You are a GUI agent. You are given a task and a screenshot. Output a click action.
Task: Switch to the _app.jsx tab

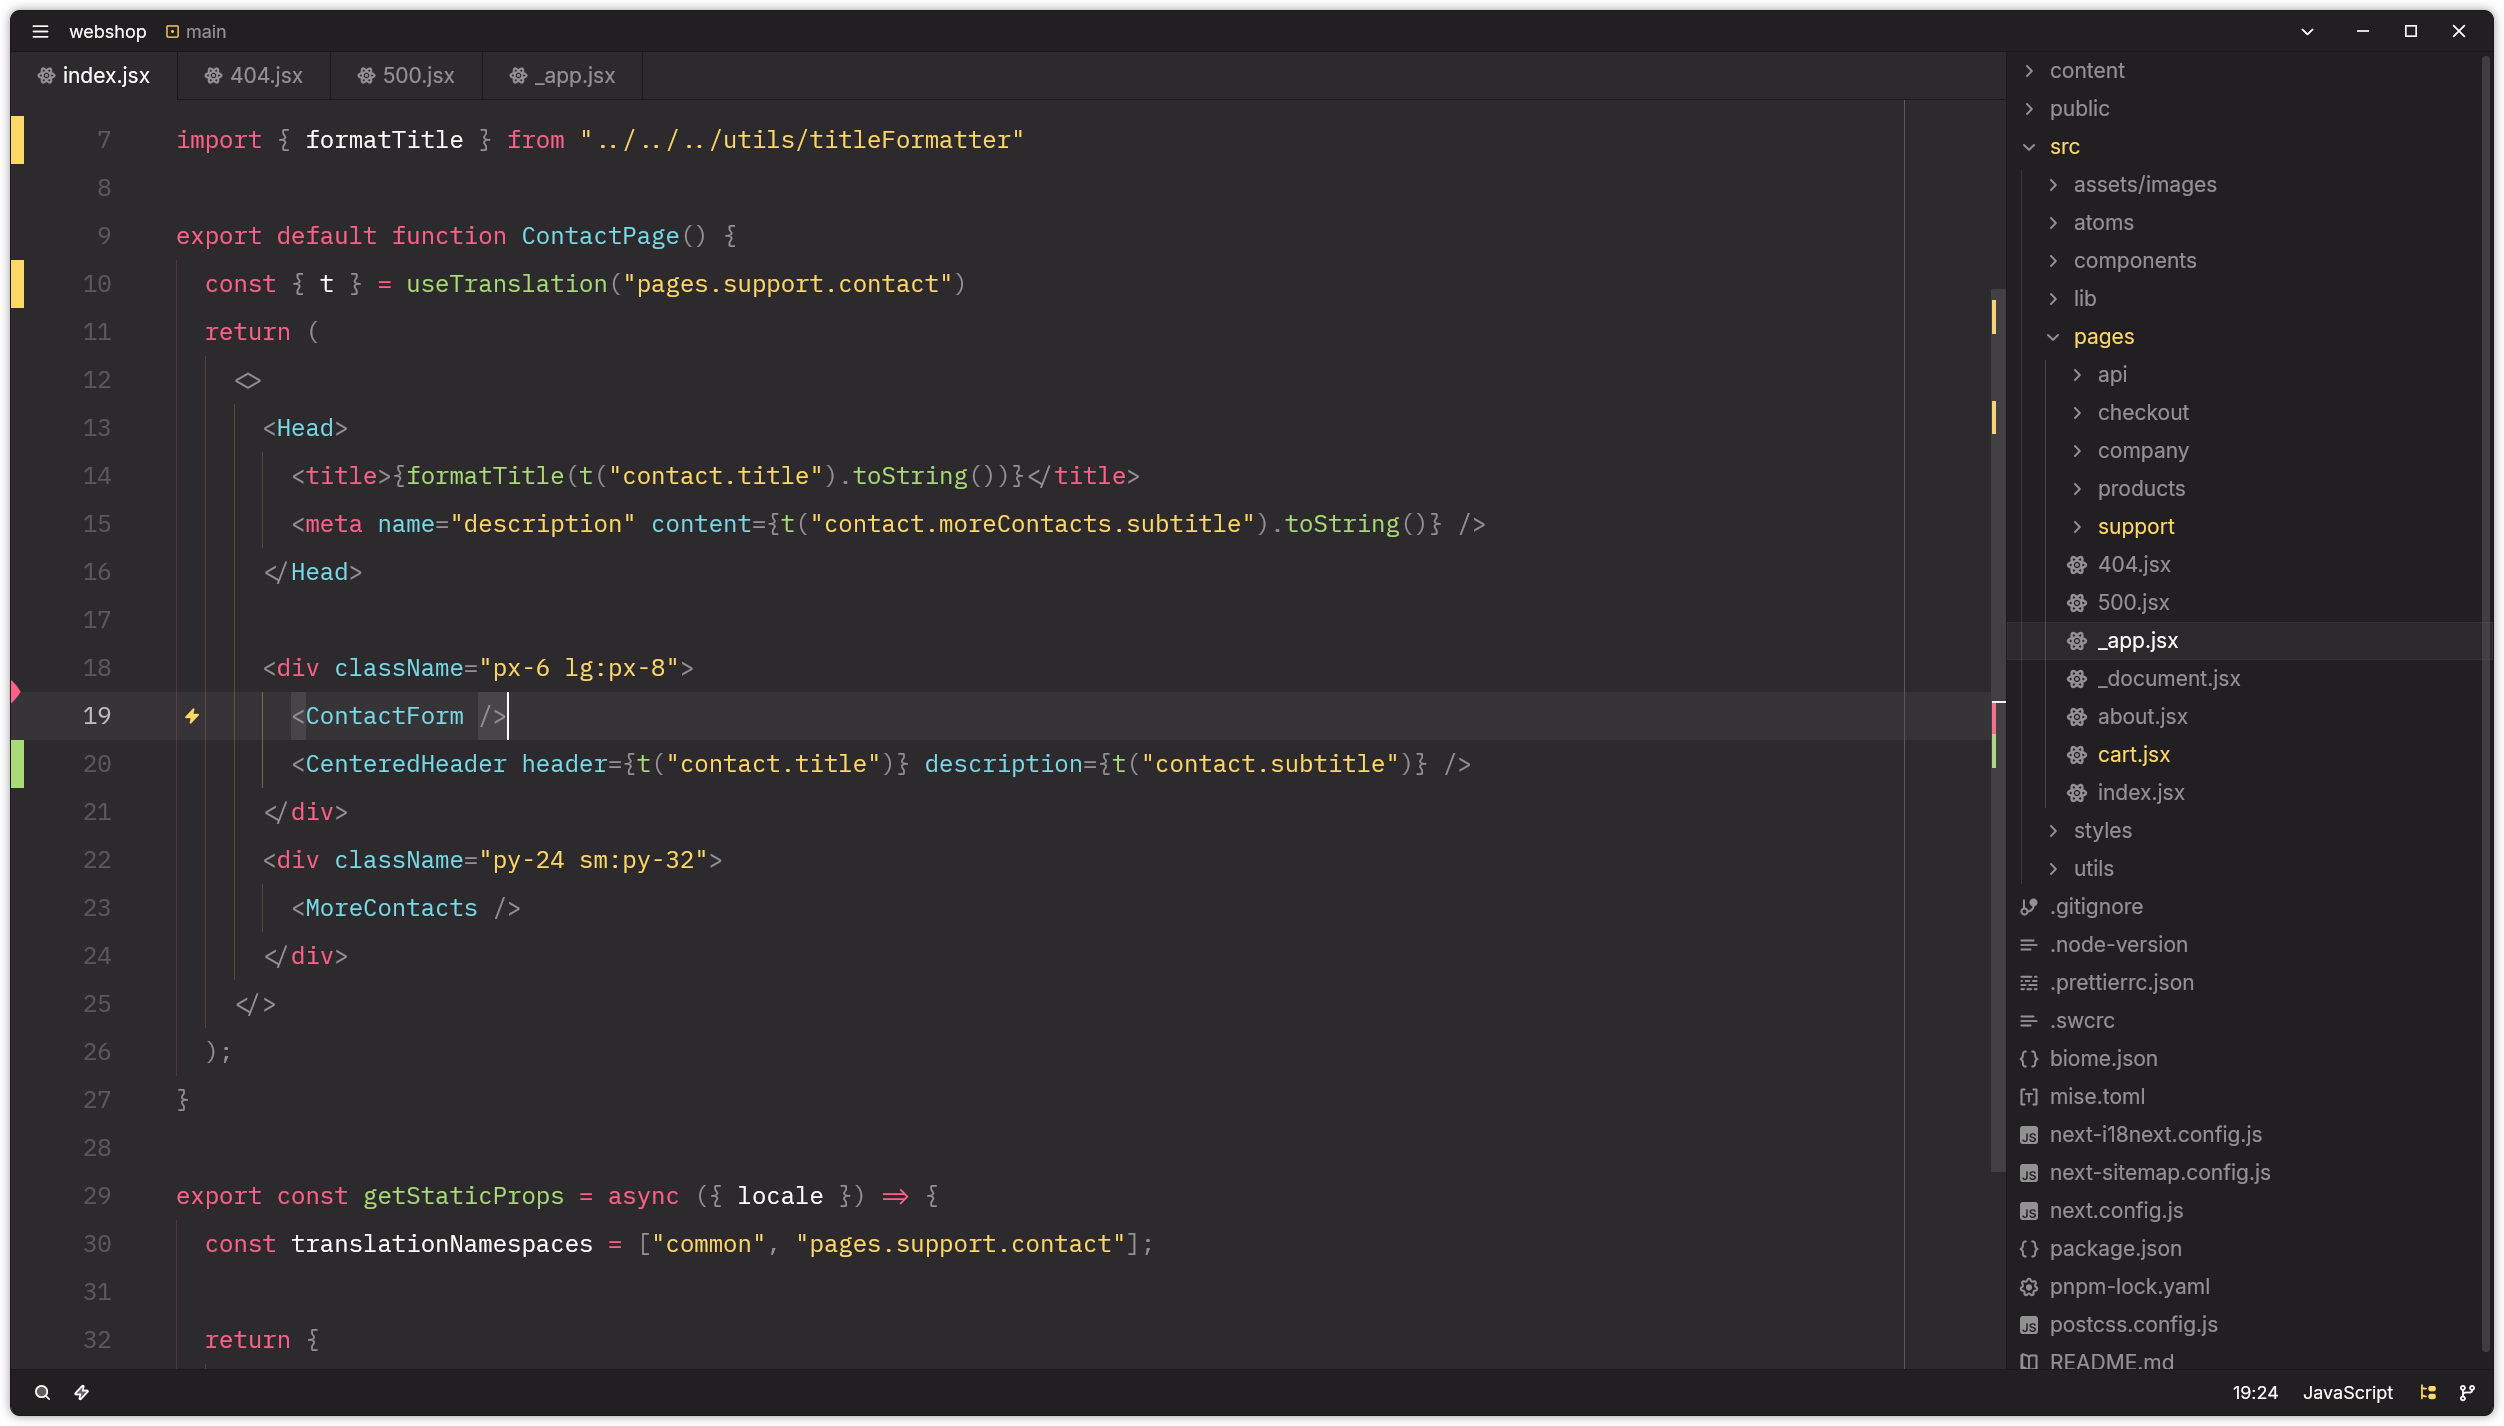coord(562,76)
